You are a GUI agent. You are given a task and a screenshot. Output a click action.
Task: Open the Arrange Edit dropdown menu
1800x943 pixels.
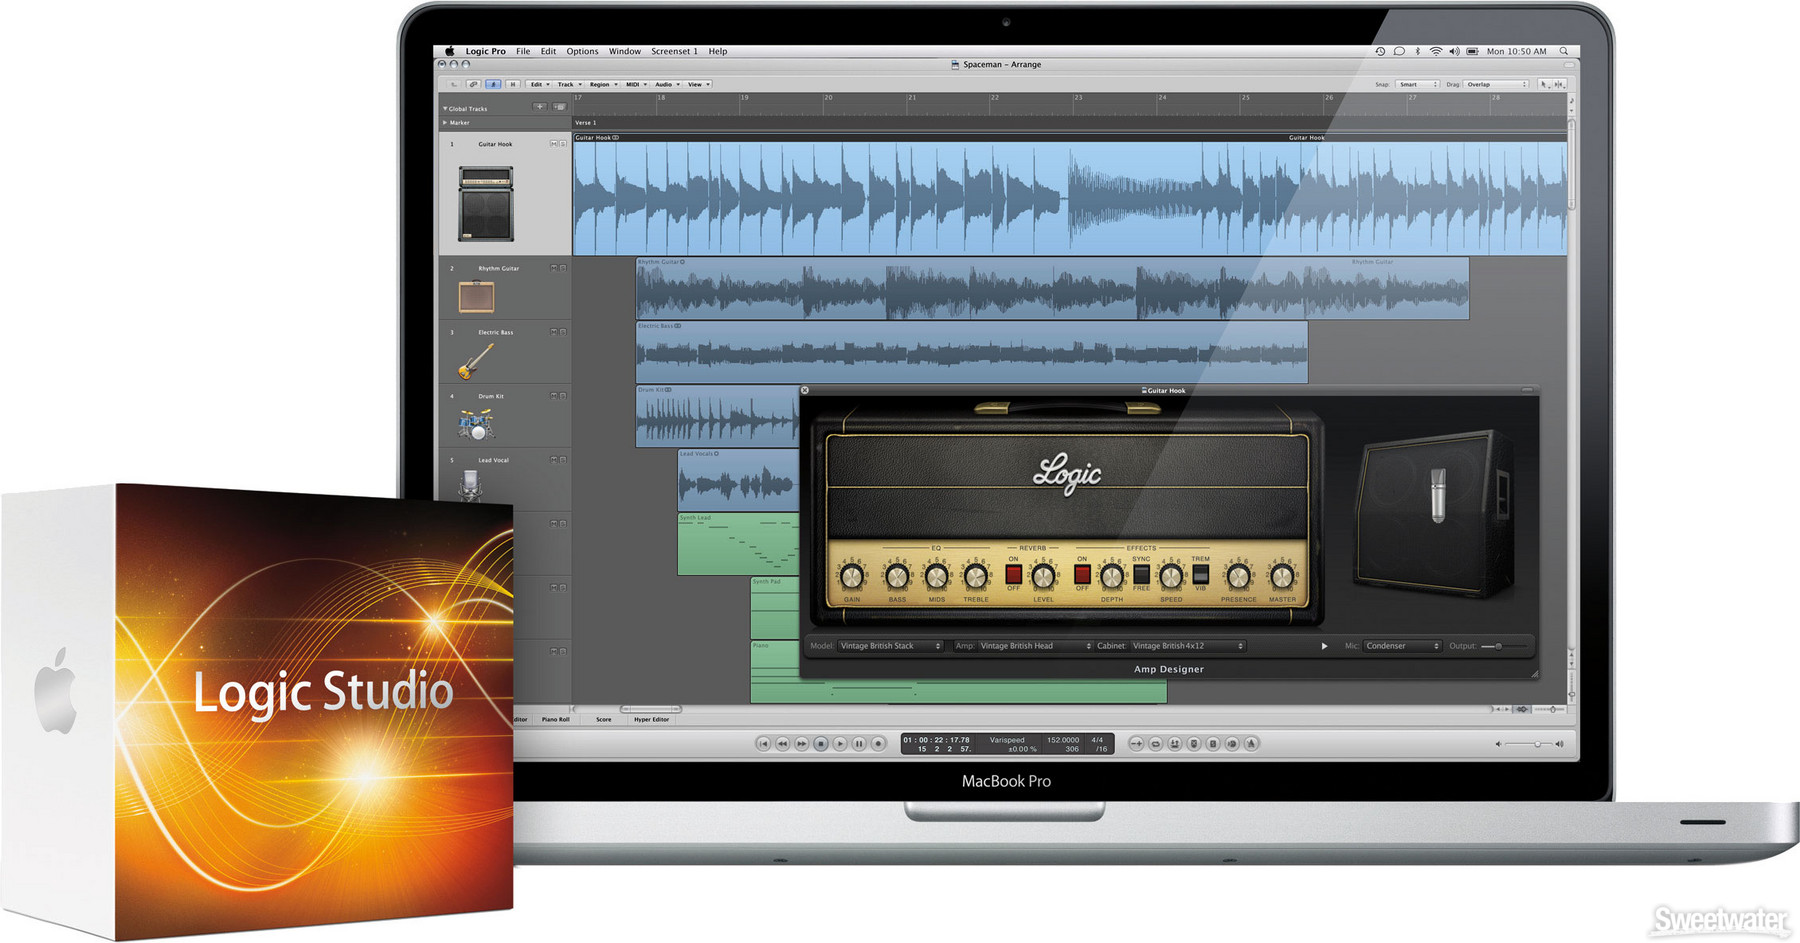click(x=539, y=84)
